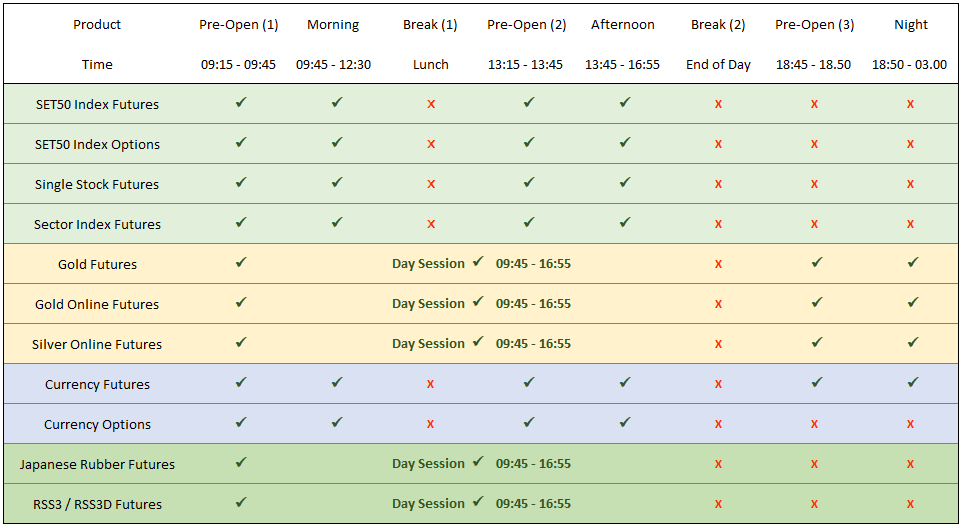Click the Gold Futures row label
Image resolution: width=963 pixels, height=528 pixels.
click(98, 265)
